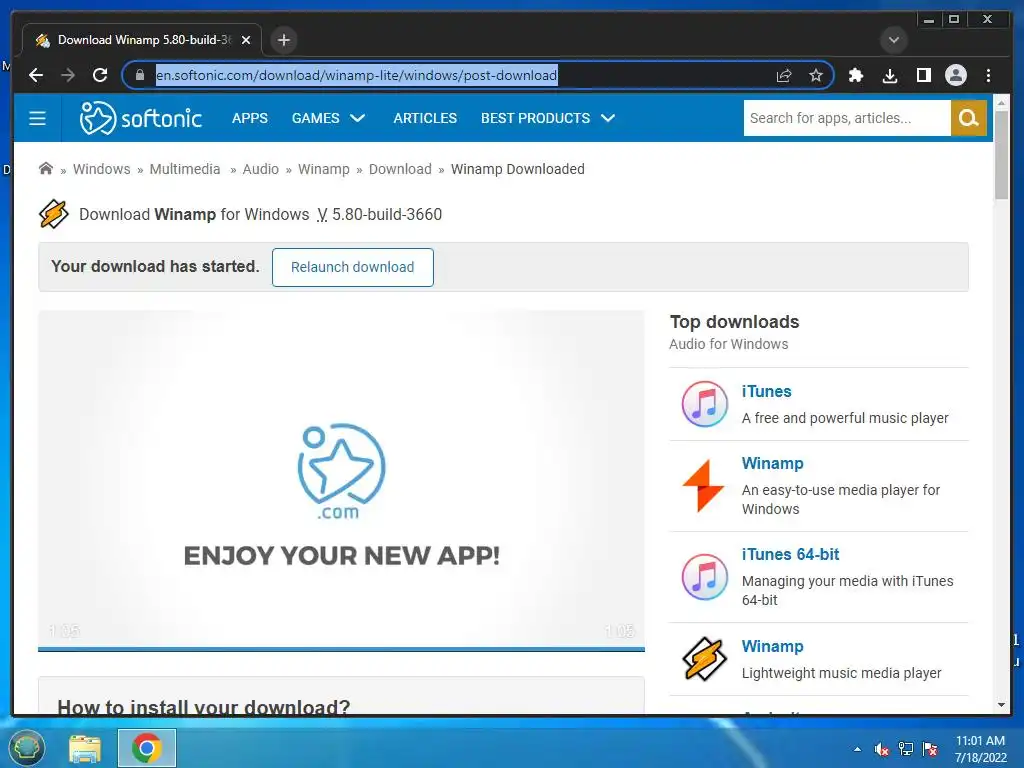The image size is (1024, 768).
Task: Open the network tray icon
Action: pyautogui.click(x=906, y=749)
